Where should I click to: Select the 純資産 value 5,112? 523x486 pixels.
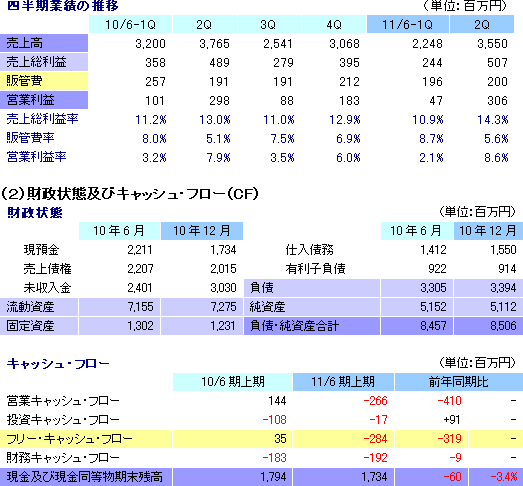coord(503,307)
